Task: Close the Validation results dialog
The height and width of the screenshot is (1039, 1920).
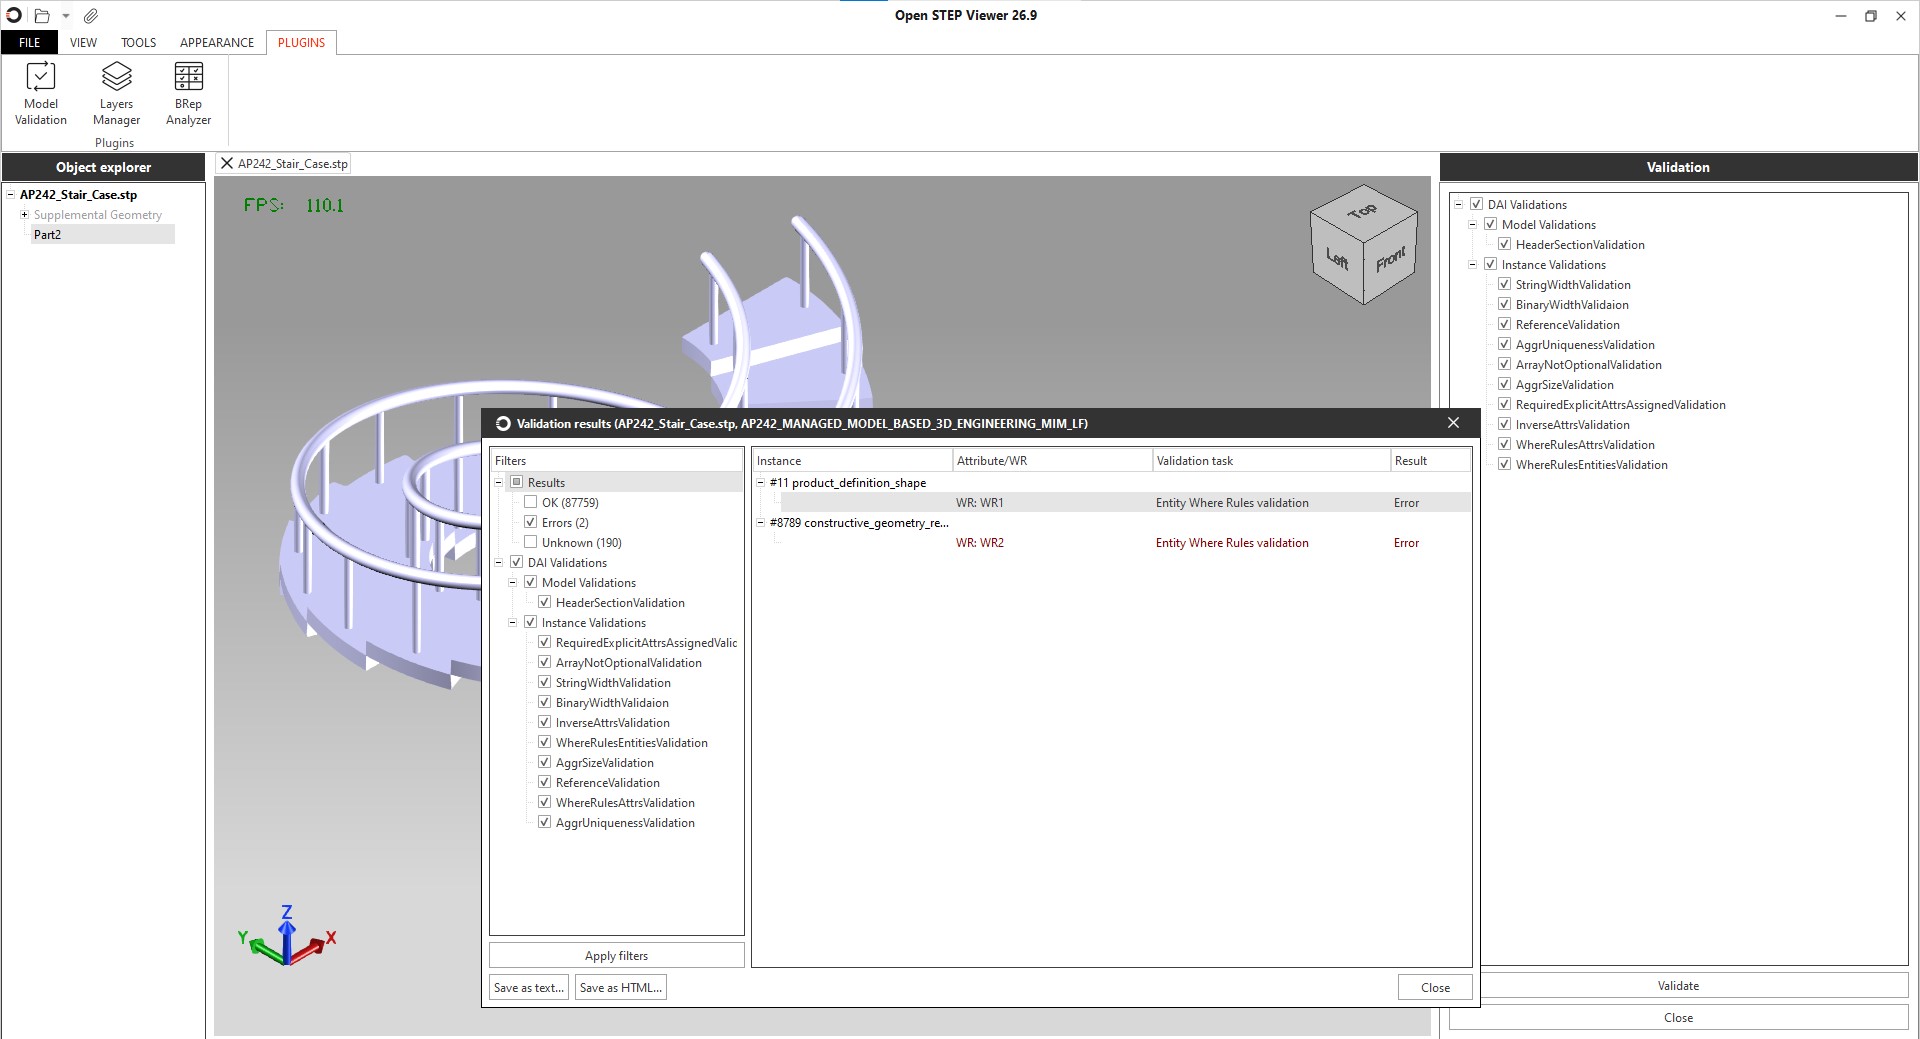Action: [1453, 423]
